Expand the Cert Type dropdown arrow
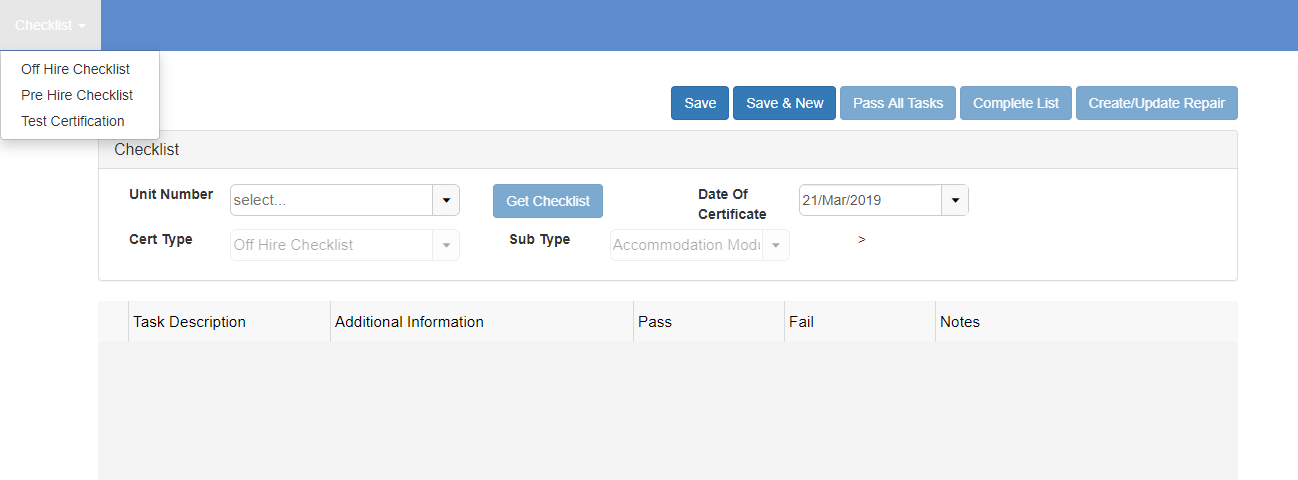The width and height of the screenshot is (1298, 480). tap(446, 245)
